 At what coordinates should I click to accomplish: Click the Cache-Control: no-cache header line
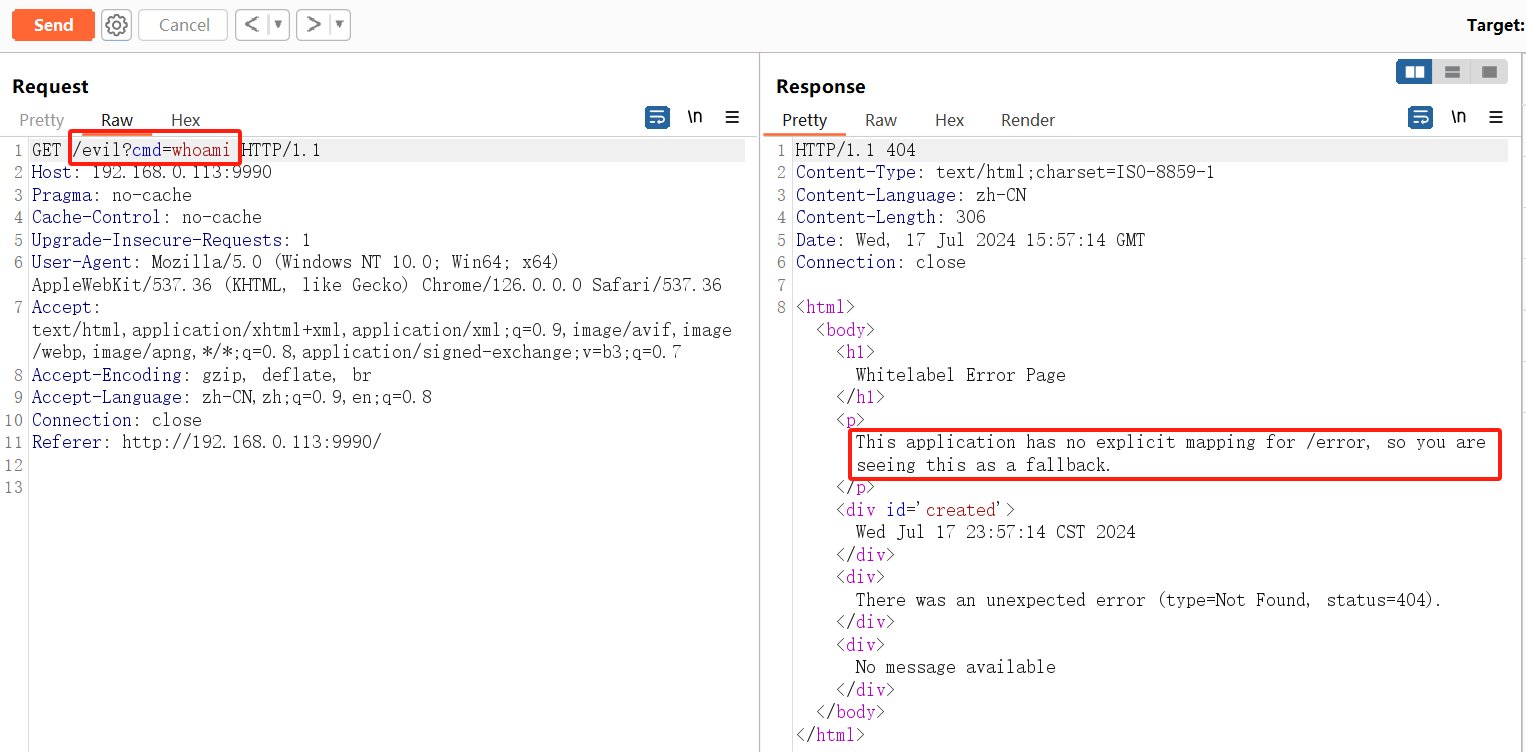(x=147, y=217)
